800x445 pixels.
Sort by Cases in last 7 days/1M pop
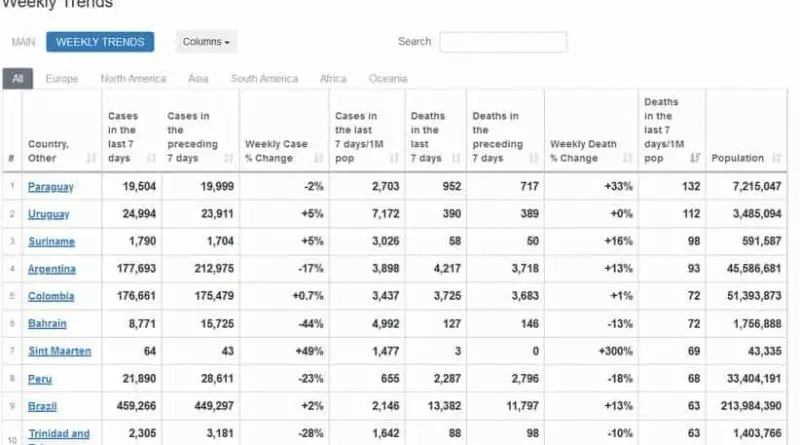[x=366, y=136]
